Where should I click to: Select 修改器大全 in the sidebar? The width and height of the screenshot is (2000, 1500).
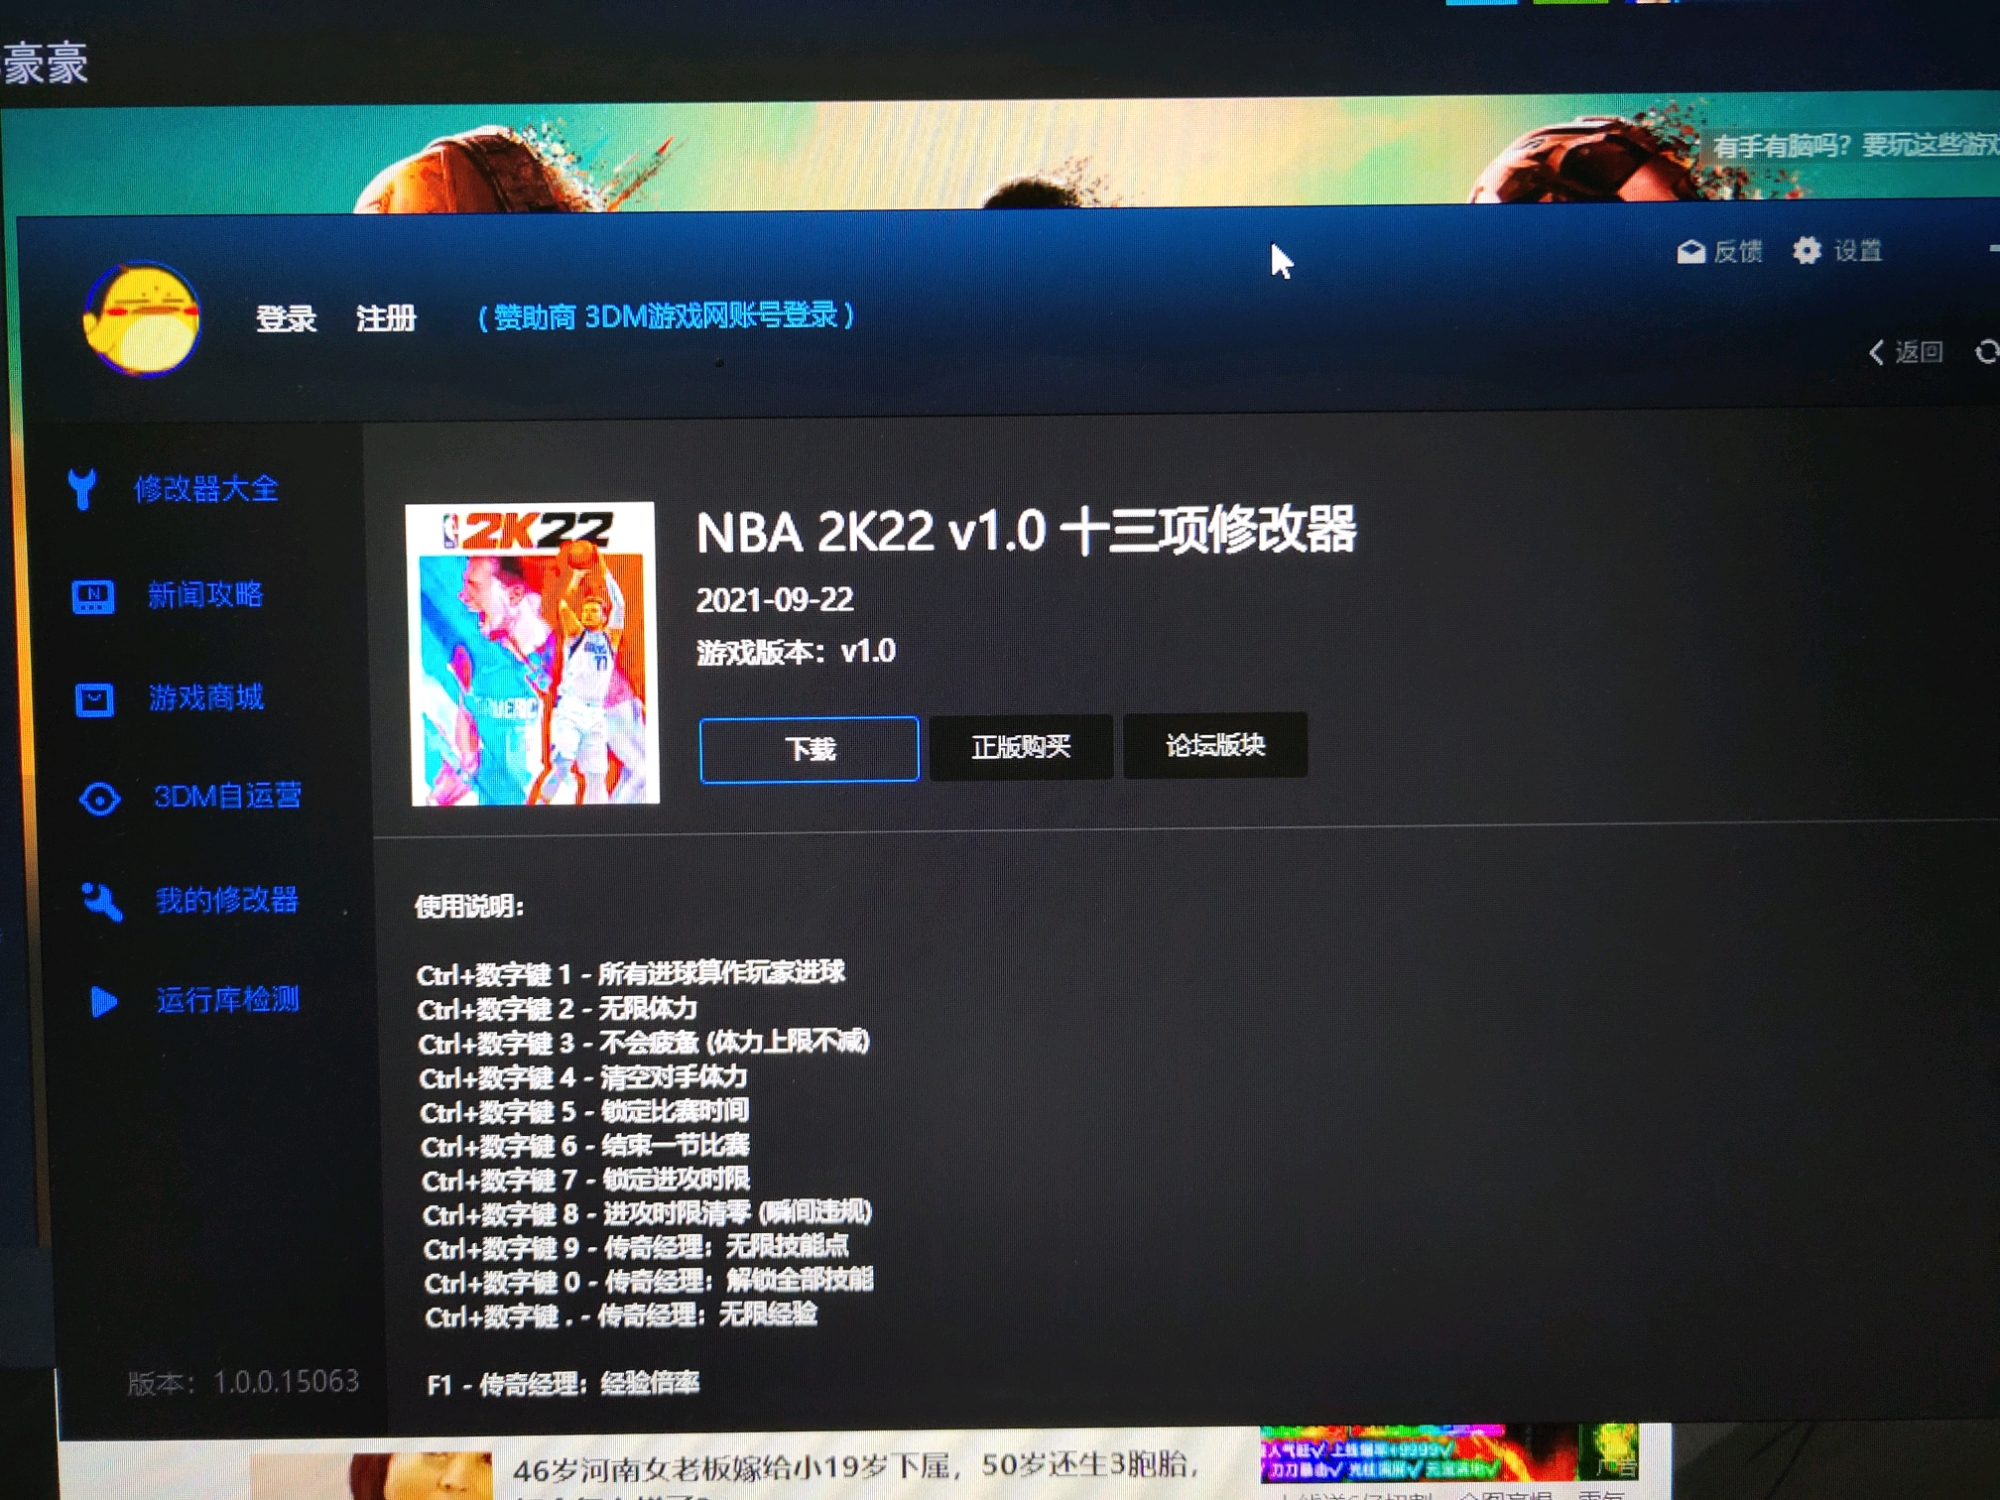206,489
